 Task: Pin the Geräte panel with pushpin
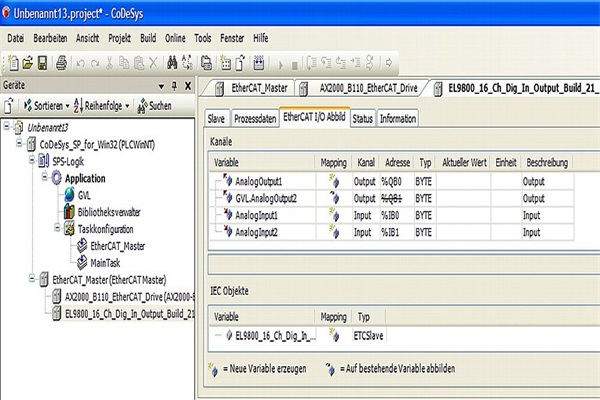pyautogui.click(x=173, y=86)
